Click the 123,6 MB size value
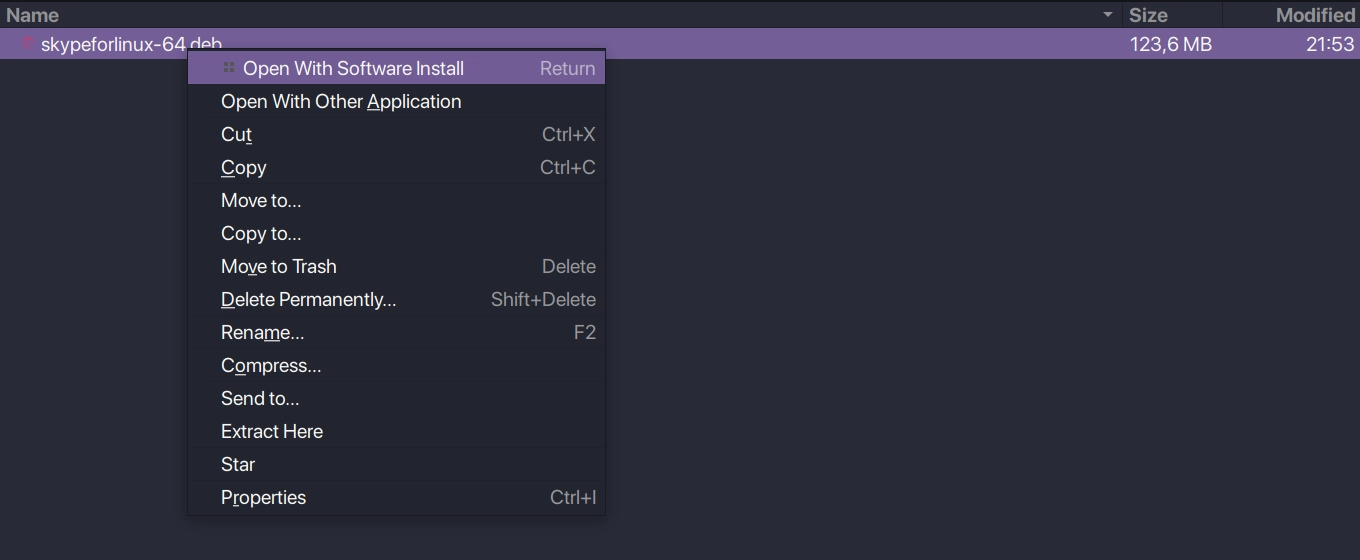Screen dimensions: 1360x560 [1170, 44]
